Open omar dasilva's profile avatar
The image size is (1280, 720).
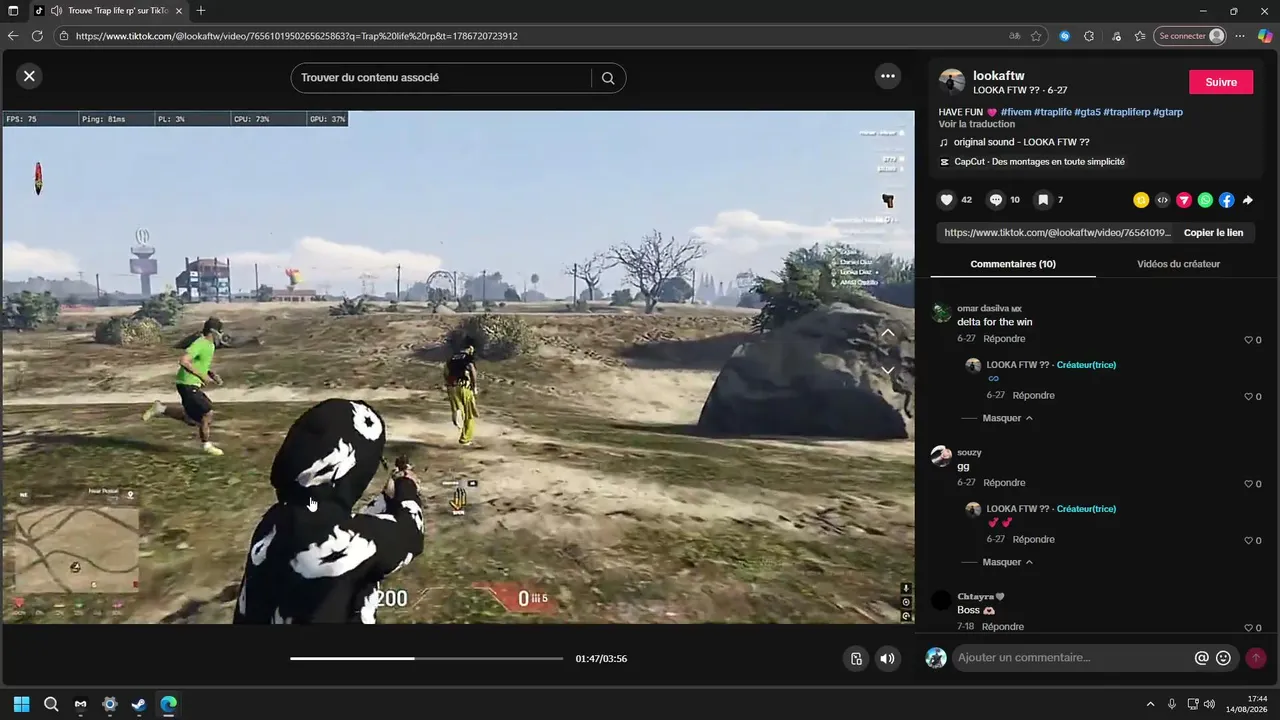click(941, 313)
